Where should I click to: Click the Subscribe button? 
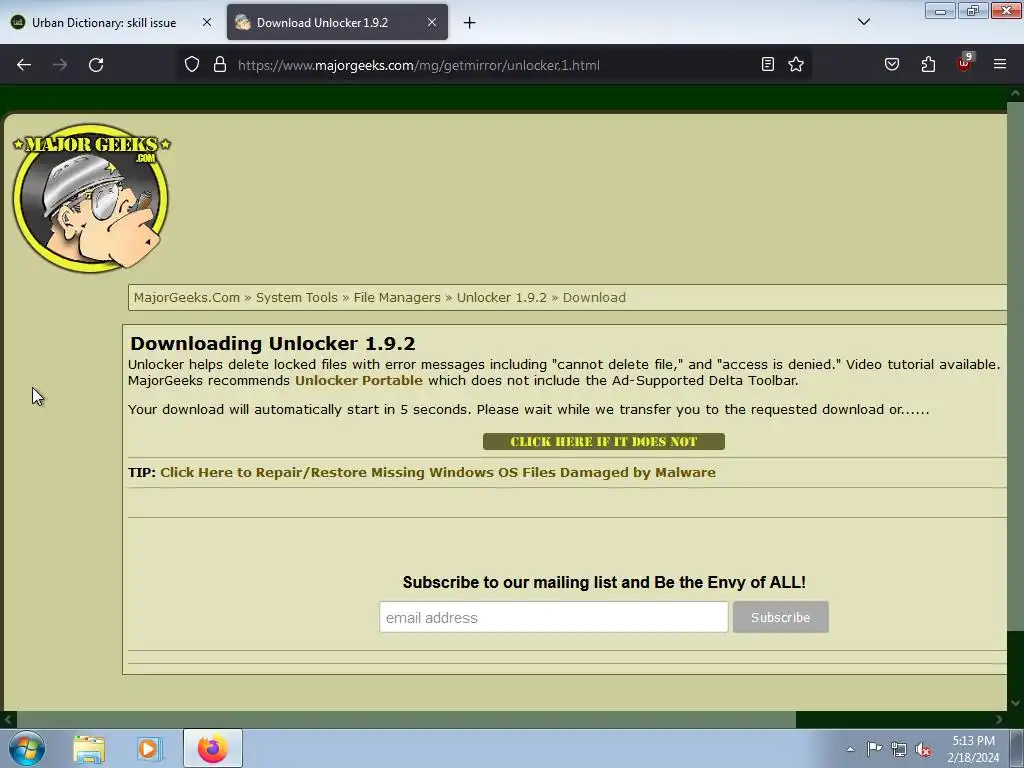(780, 617)
